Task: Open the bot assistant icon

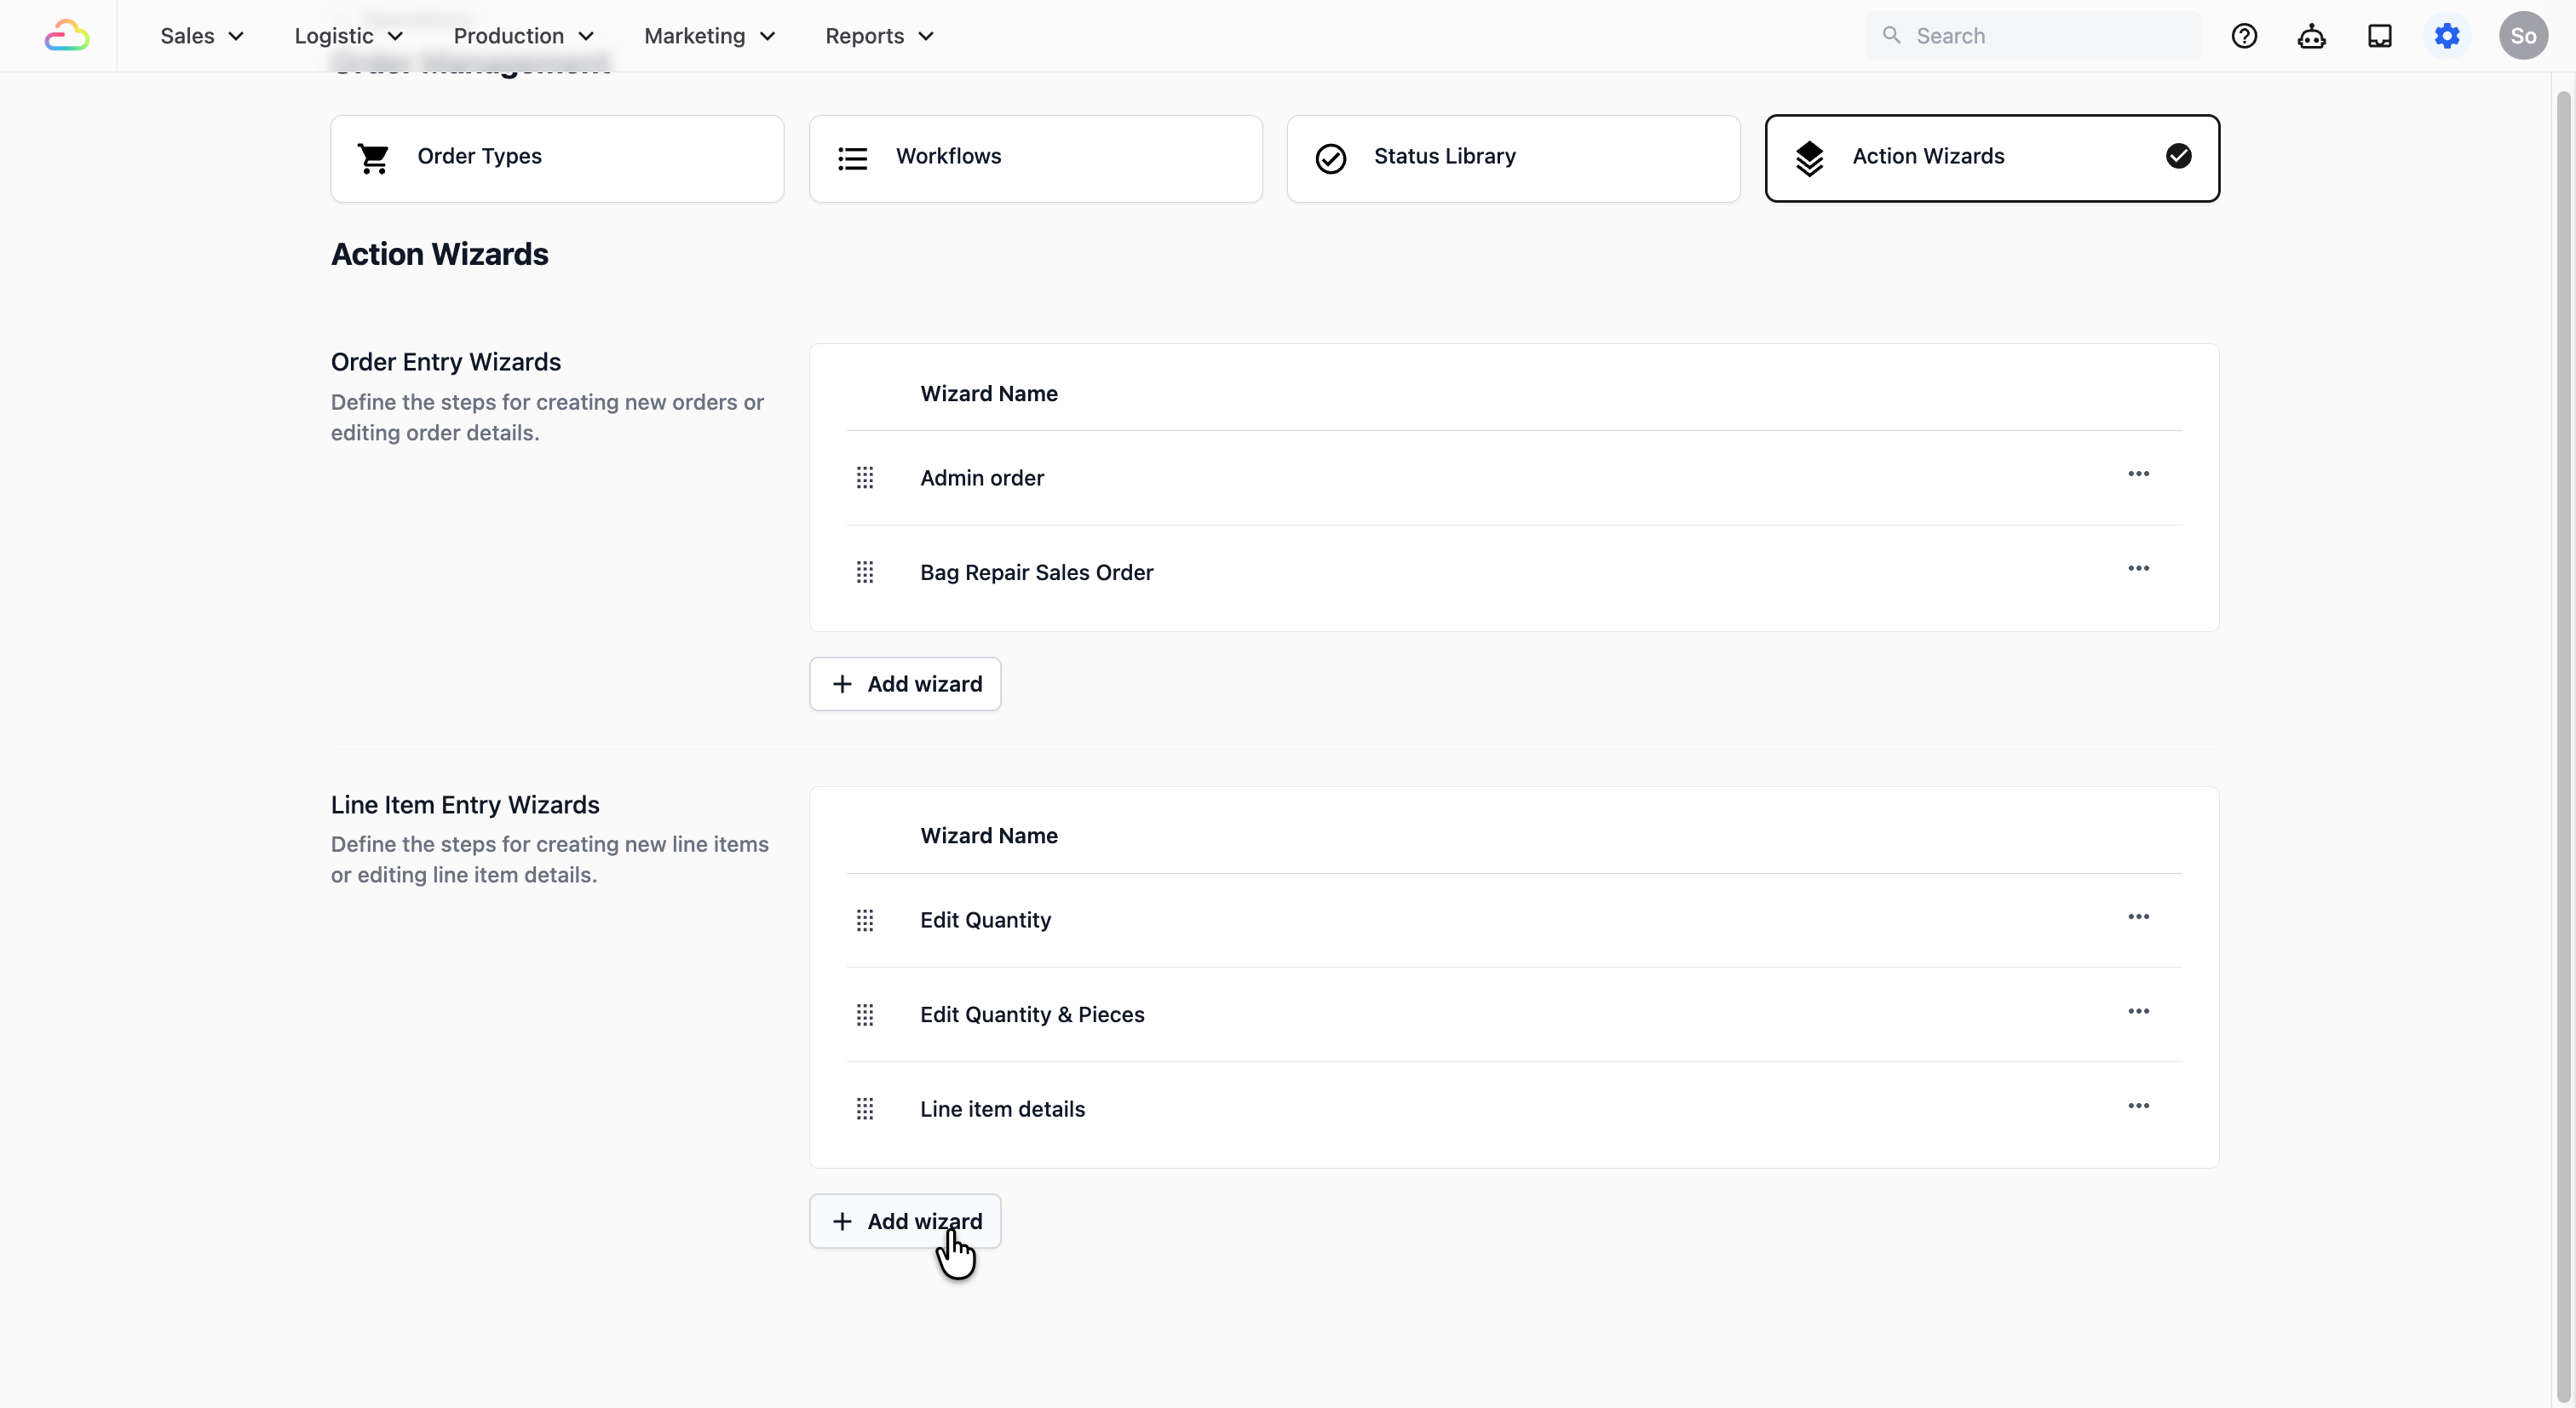Action: pyautogui.click(x=2311, y=36)
